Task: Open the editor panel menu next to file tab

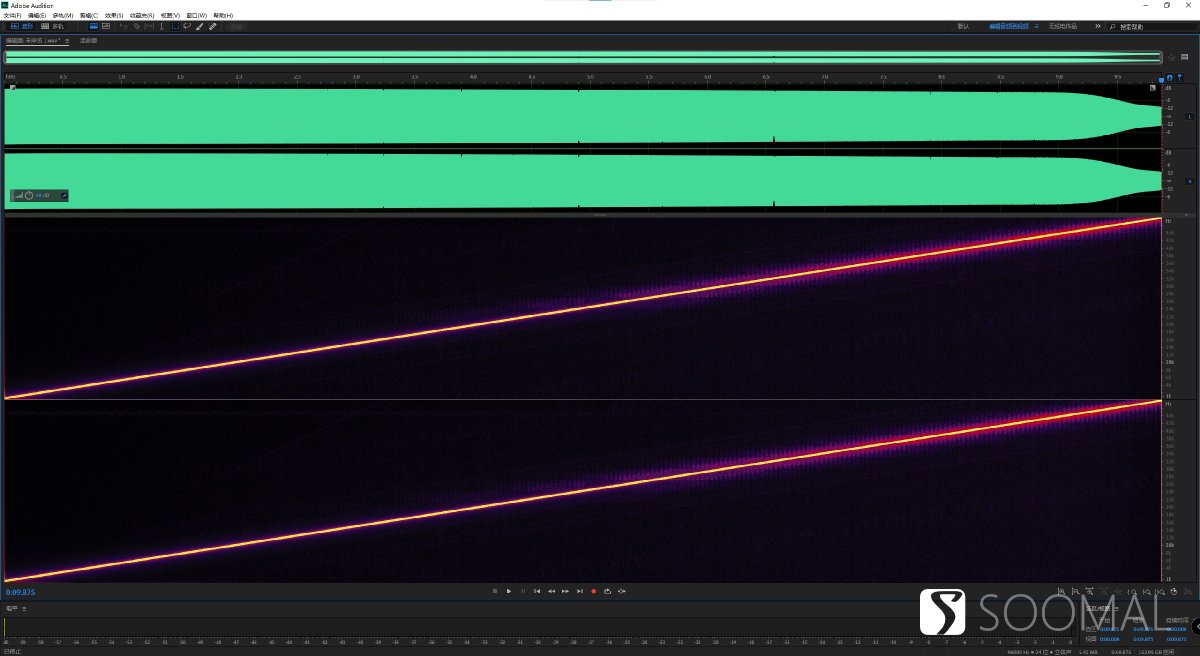Action: [x=67, y=41]
